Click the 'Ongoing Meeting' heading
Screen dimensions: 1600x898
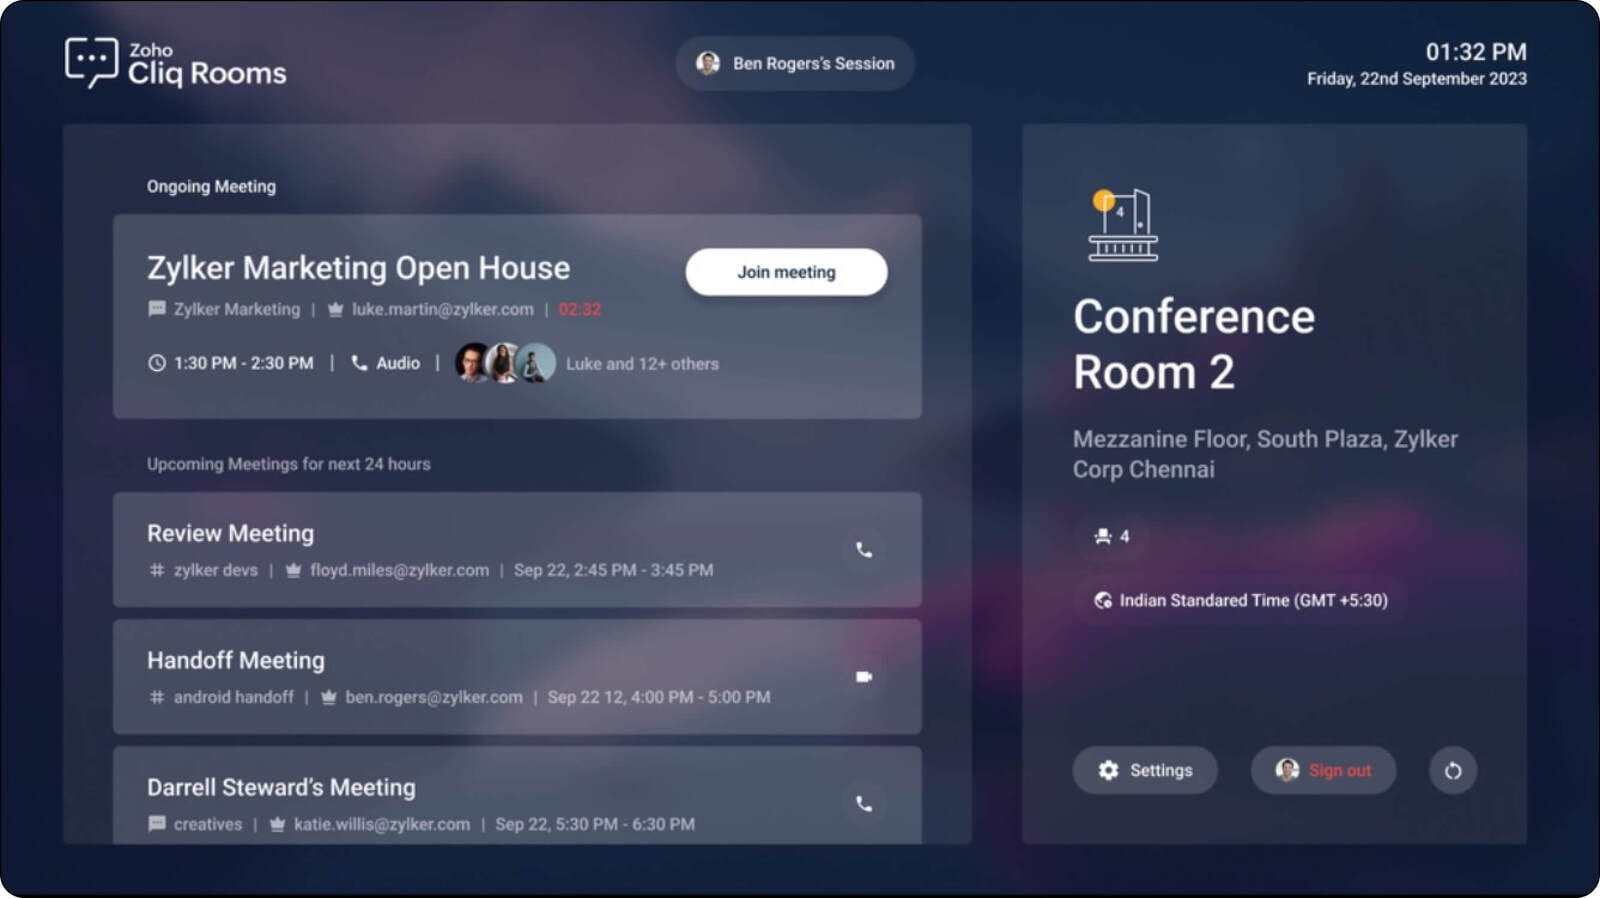point(211,186)
